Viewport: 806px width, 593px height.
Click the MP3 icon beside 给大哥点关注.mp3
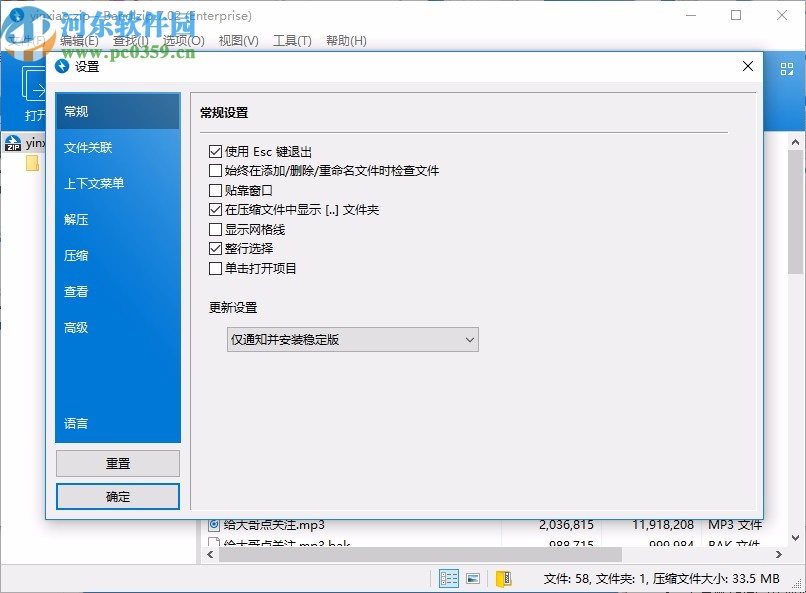click(213, 523)
